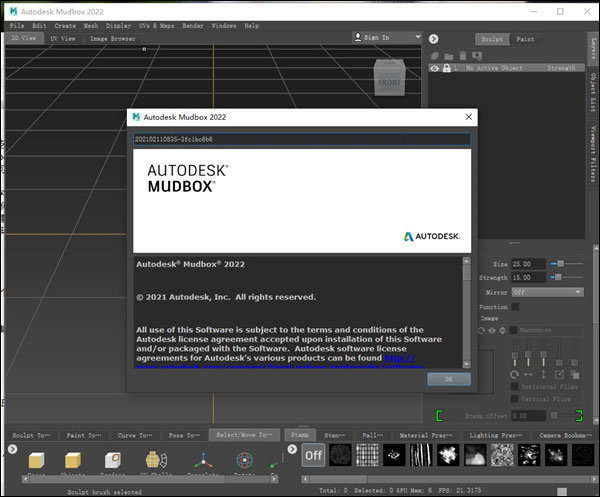
Task: Select the Translate tool icon in tray
Action: point(204,461)
